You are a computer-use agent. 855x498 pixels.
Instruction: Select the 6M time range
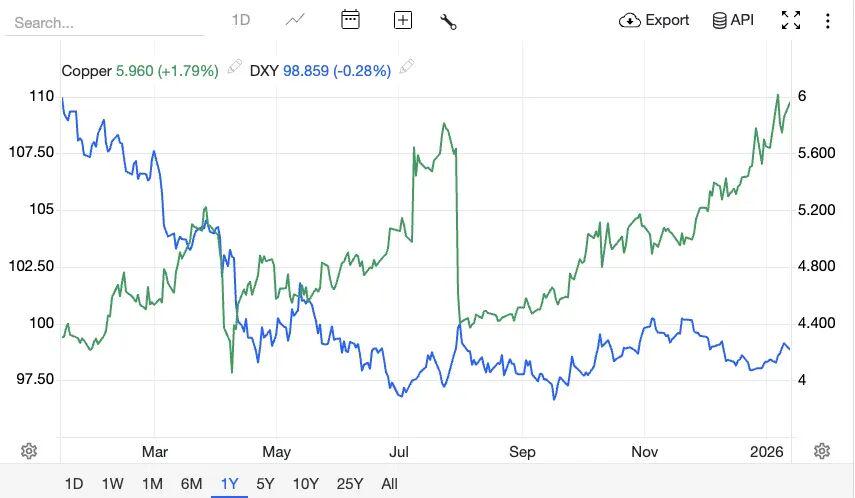click(x=191, y=484)
